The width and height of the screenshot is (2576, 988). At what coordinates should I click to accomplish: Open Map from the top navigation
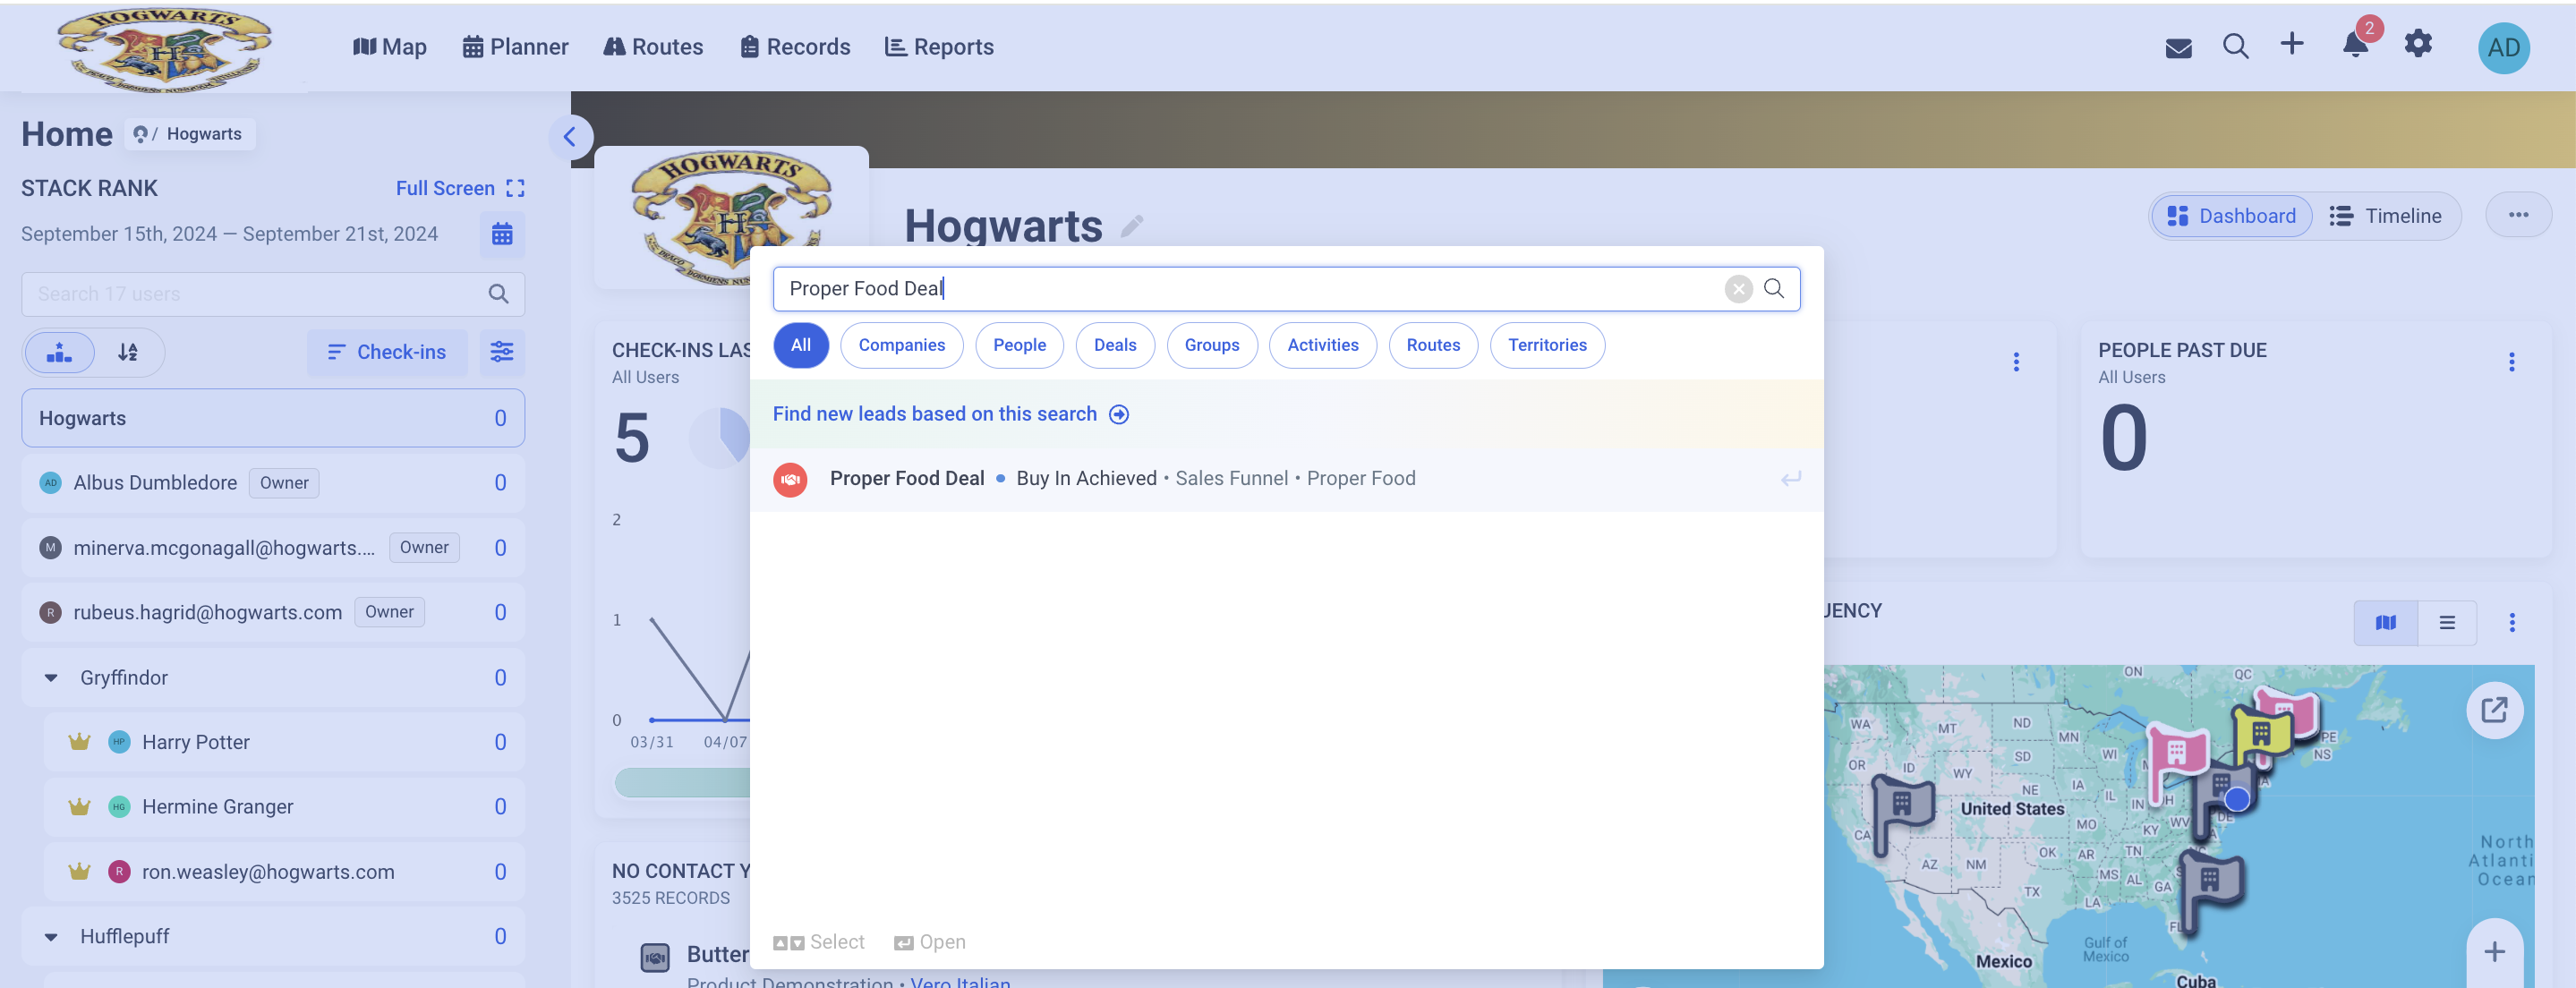click(x=390, y=47)
